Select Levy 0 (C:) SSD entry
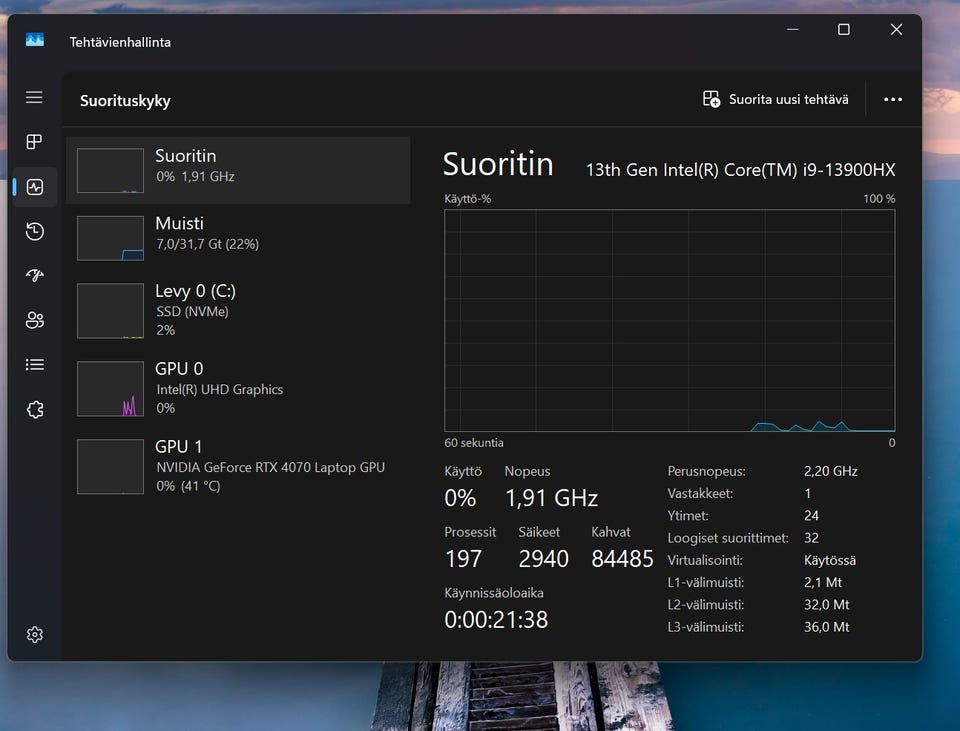The image size is (960, 731). 238,309
